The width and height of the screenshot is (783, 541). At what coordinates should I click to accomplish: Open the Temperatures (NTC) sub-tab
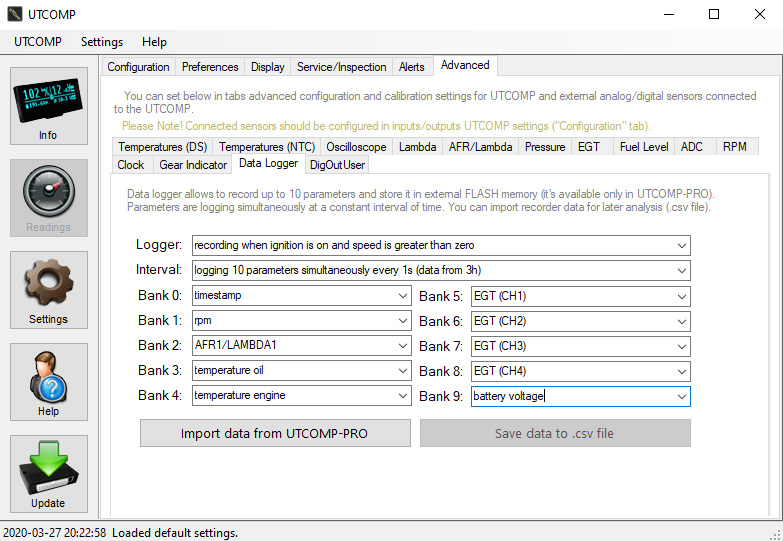pyautogui.click(x=267, y=147)
